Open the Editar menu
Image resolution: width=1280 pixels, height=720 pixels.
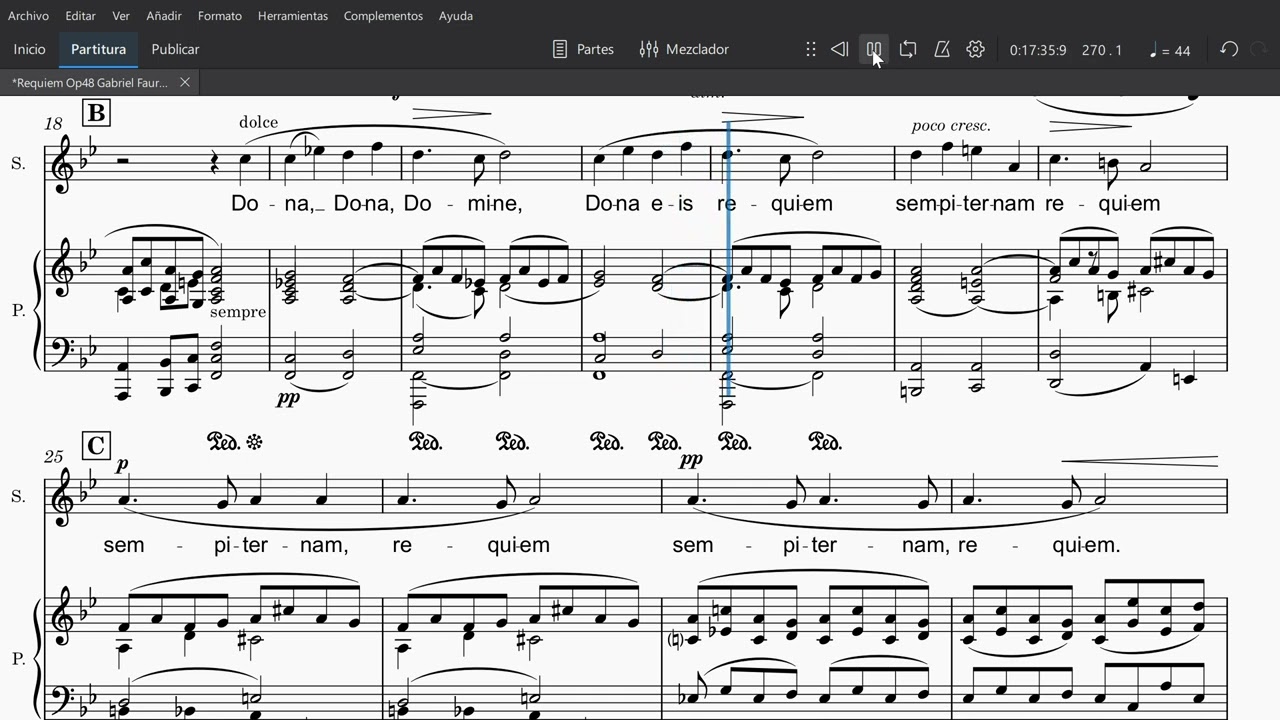[x=81, y=16]
